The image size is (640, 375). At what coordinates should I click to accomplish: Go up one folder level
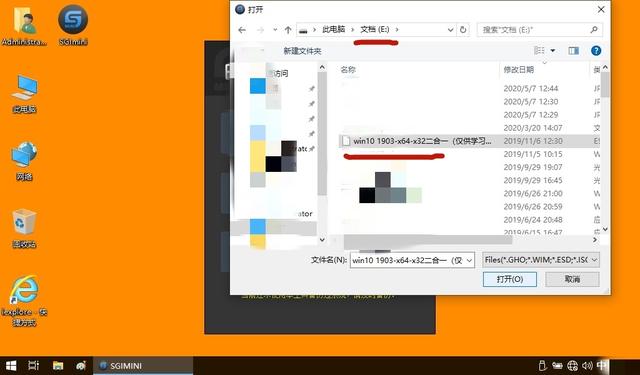pos(288,30)
